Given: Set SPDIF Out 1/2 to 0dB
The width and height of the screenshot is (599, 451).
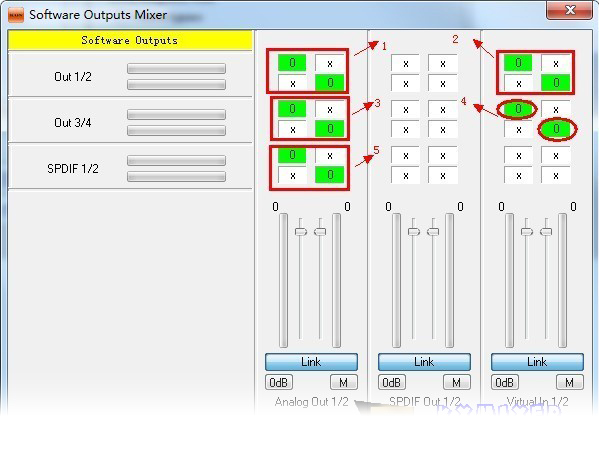Looking at the screenshot, I should pyautogui.click(x=392, y=382).
